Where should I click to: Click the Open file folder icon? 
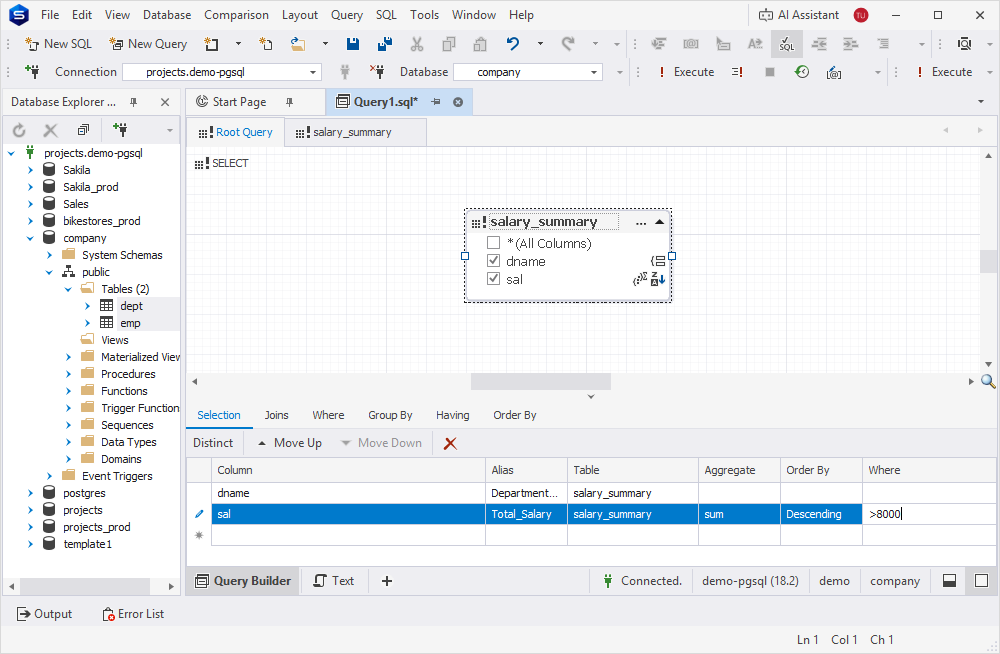pyautogui.click(x=297, y=44)
